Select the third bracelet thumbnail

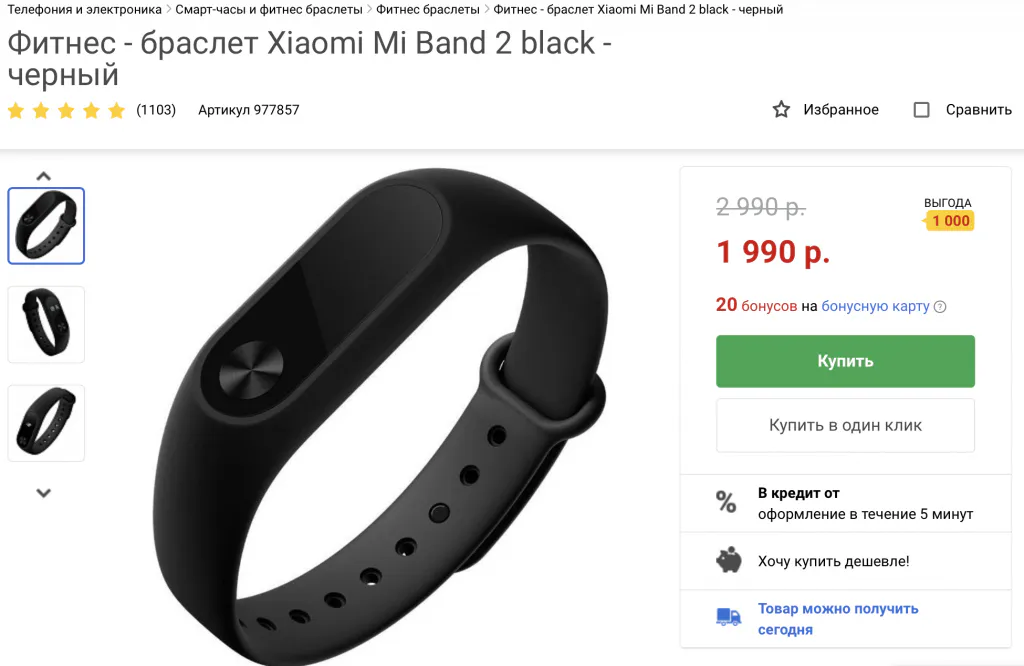point(46,423)
